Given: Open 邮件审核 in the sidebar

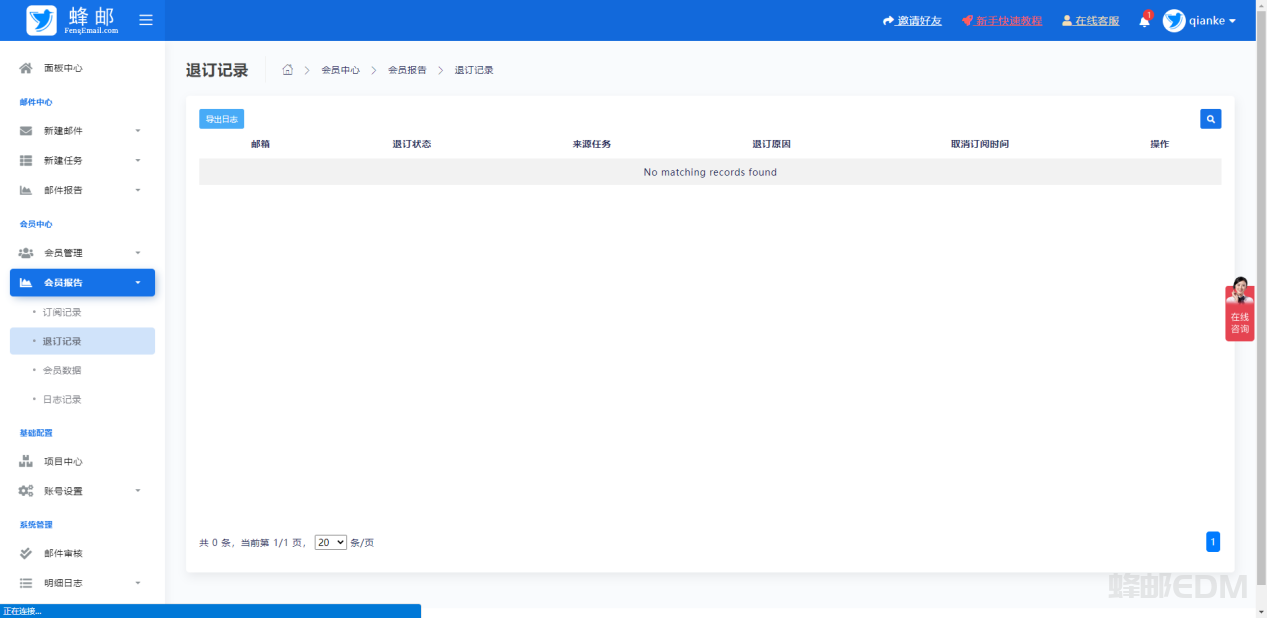Looking at the screenshot, I should pyautogui.click(x=63, y=553).
